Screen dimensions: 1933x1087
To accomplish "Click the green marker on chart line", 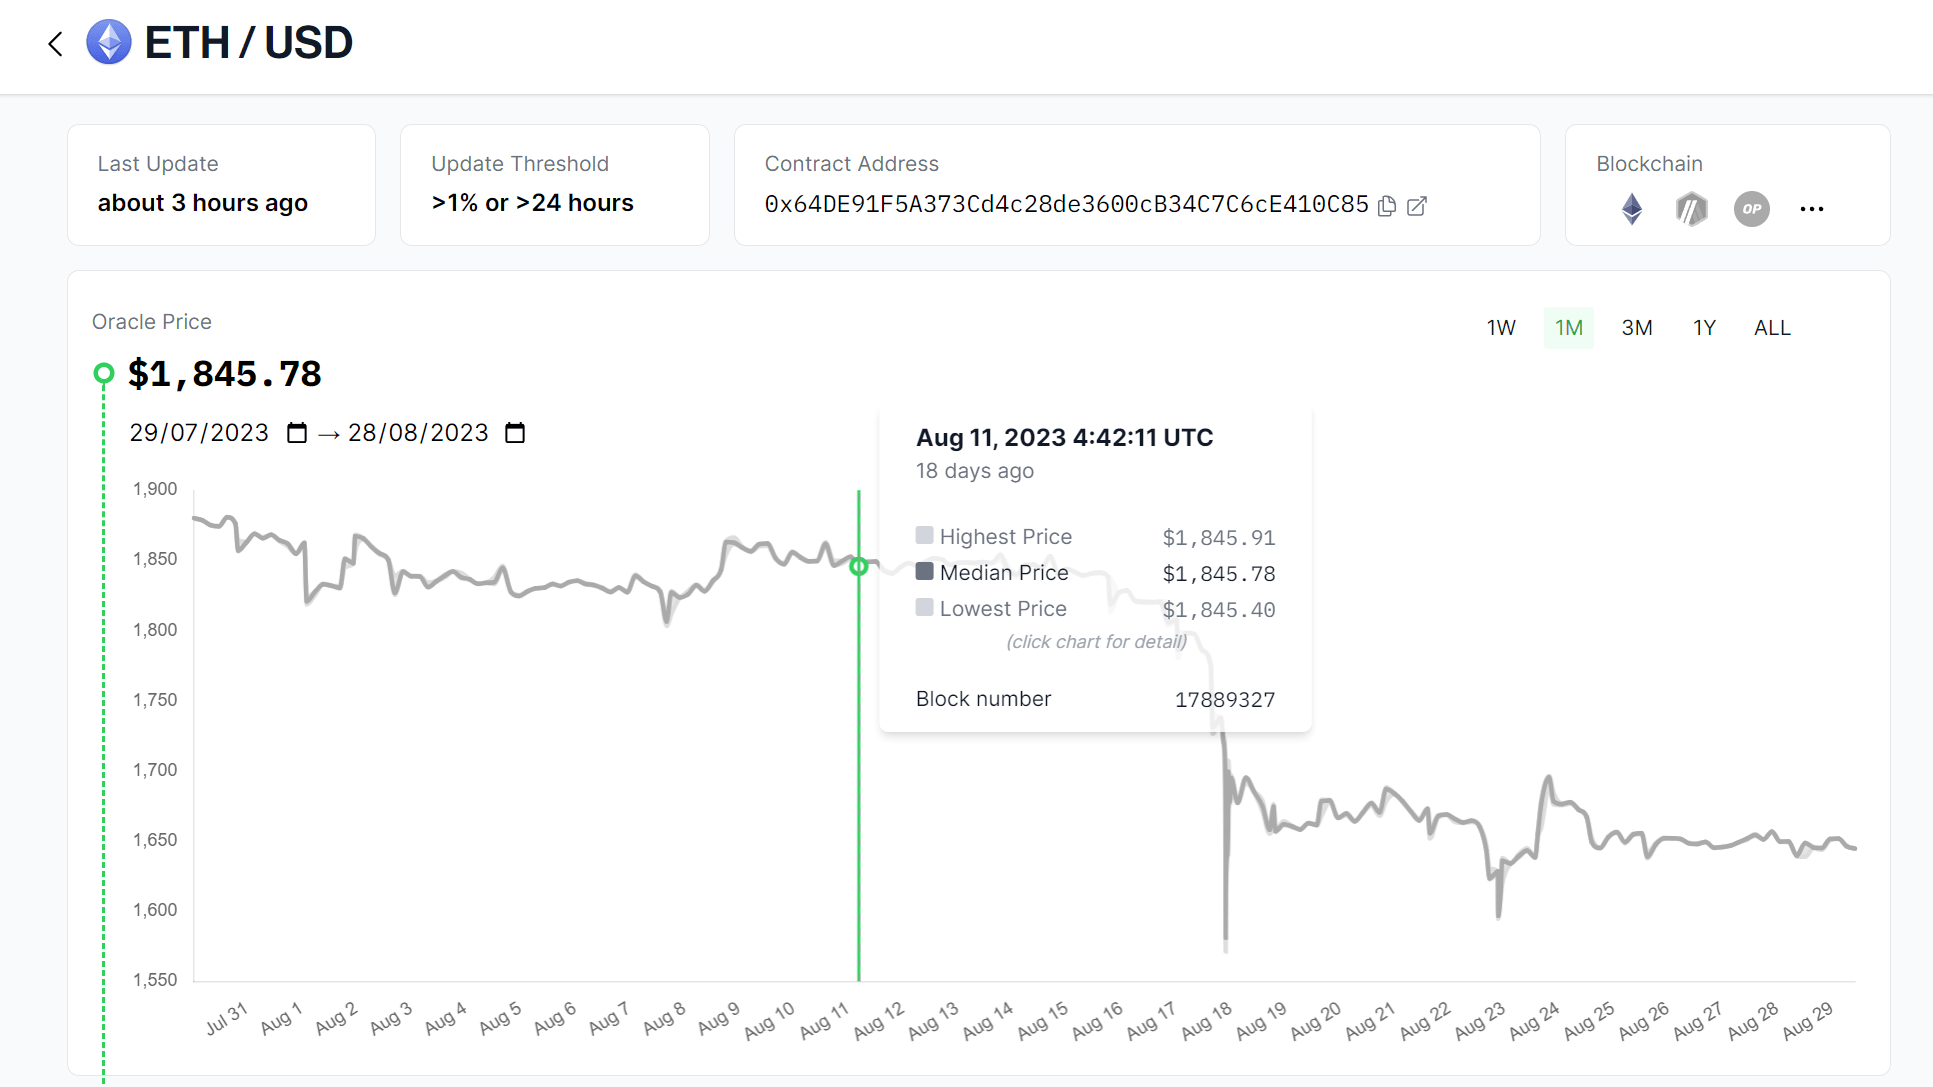I will [x=859, y=567].
